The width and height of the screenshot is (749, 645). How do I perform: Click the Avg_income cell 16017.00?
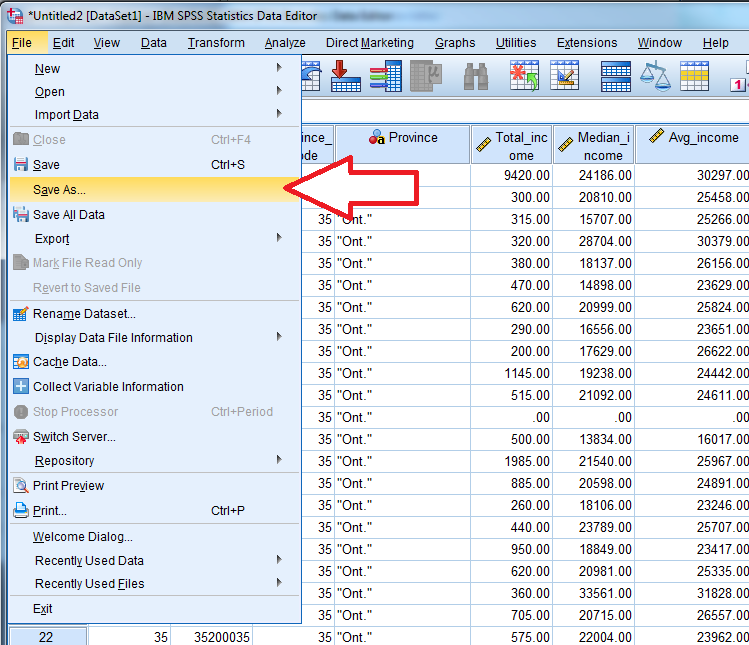[693, 439]
